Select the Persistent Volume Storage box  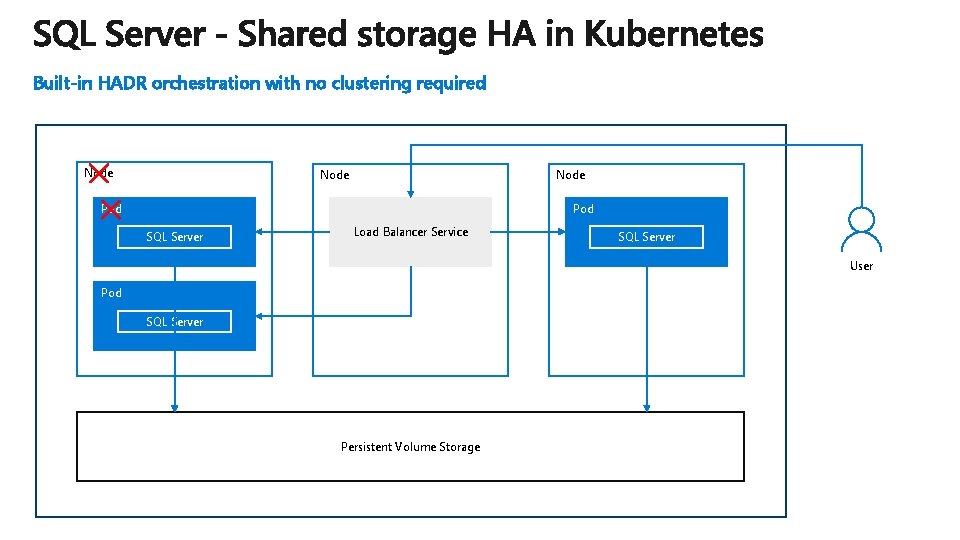coord(410,446)
